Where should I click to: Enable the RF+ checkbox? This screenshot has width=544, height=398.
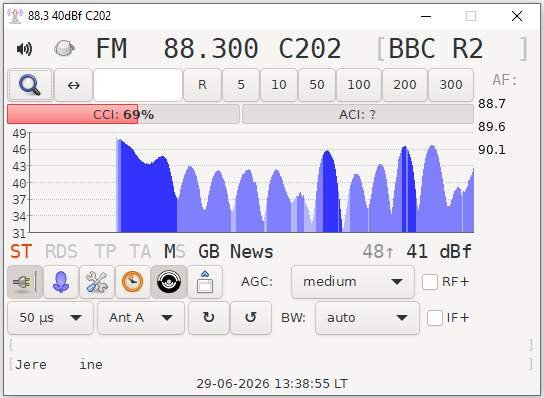[x=430, y=282]
